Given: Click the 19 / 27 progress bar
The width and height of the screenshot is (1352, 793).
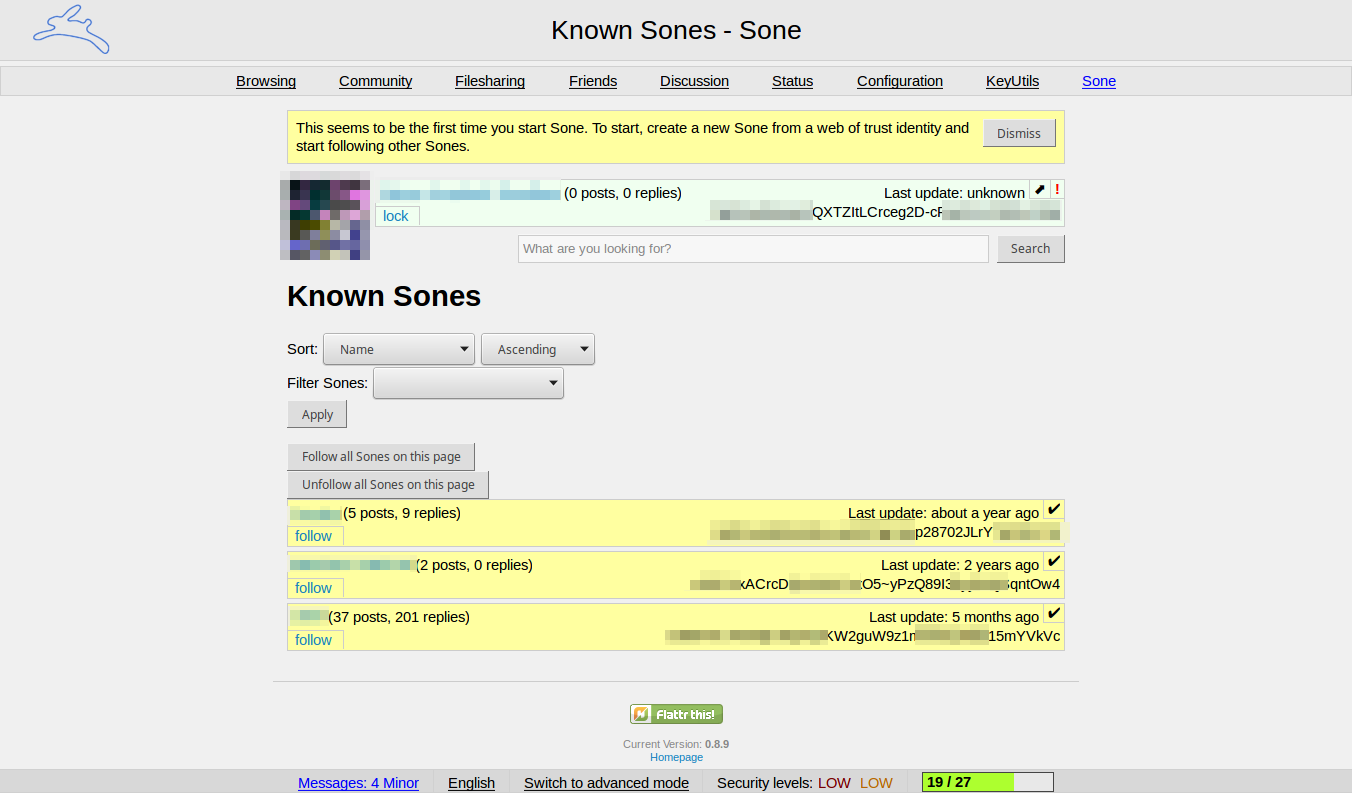Looking at the screenshot, I should 988,782.
